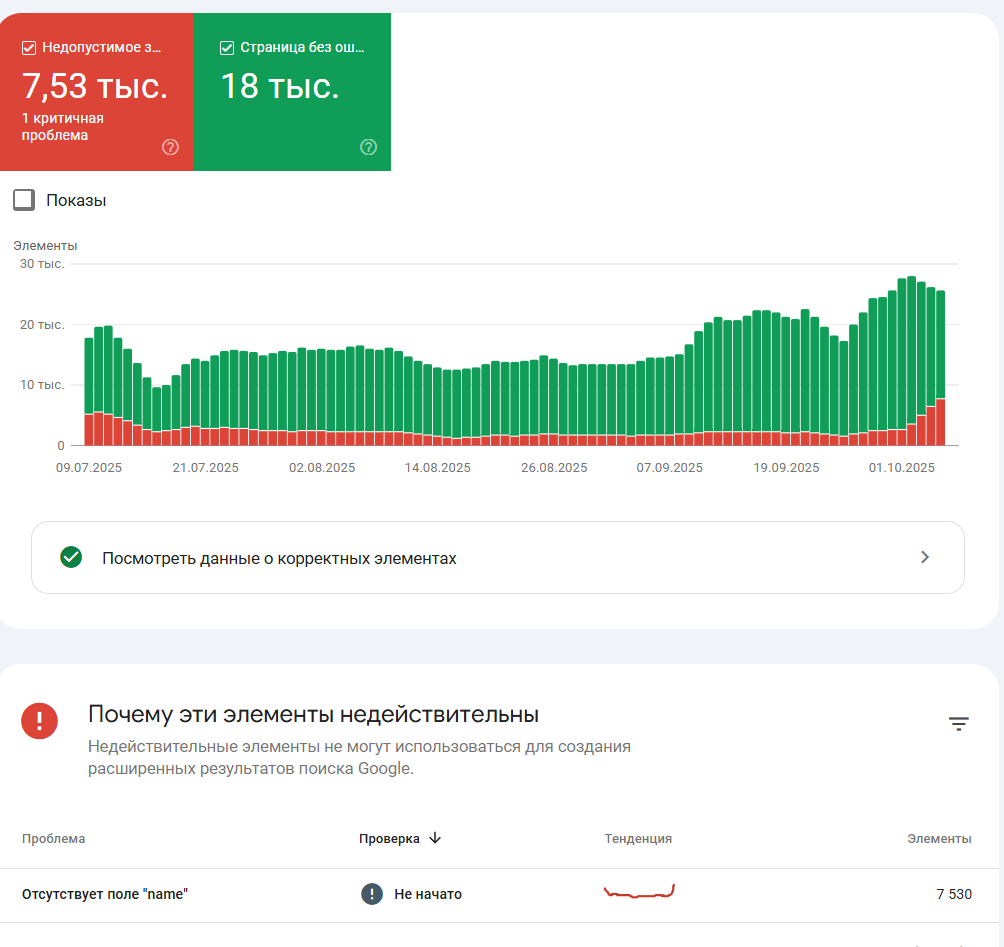The height and width of the screenshot is (947, 1004).
Task: Click green checkmark icon beside correct elements
Action: click(71, 557)
